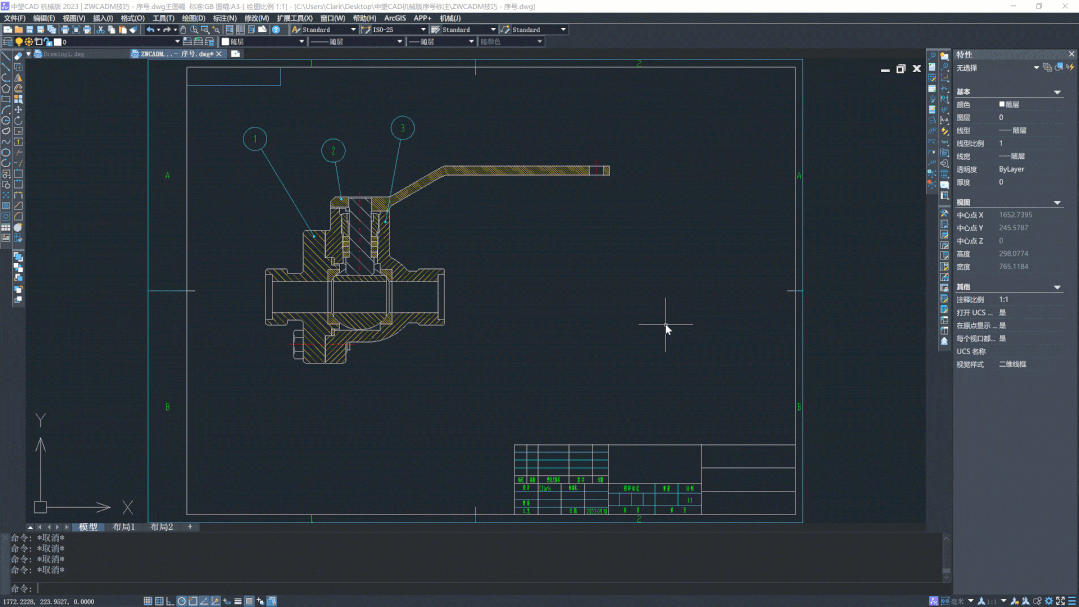Switch to the Drawing1.dwg document tab
The width and height of the screenshot is (1079, 607).
pos(64,54)
